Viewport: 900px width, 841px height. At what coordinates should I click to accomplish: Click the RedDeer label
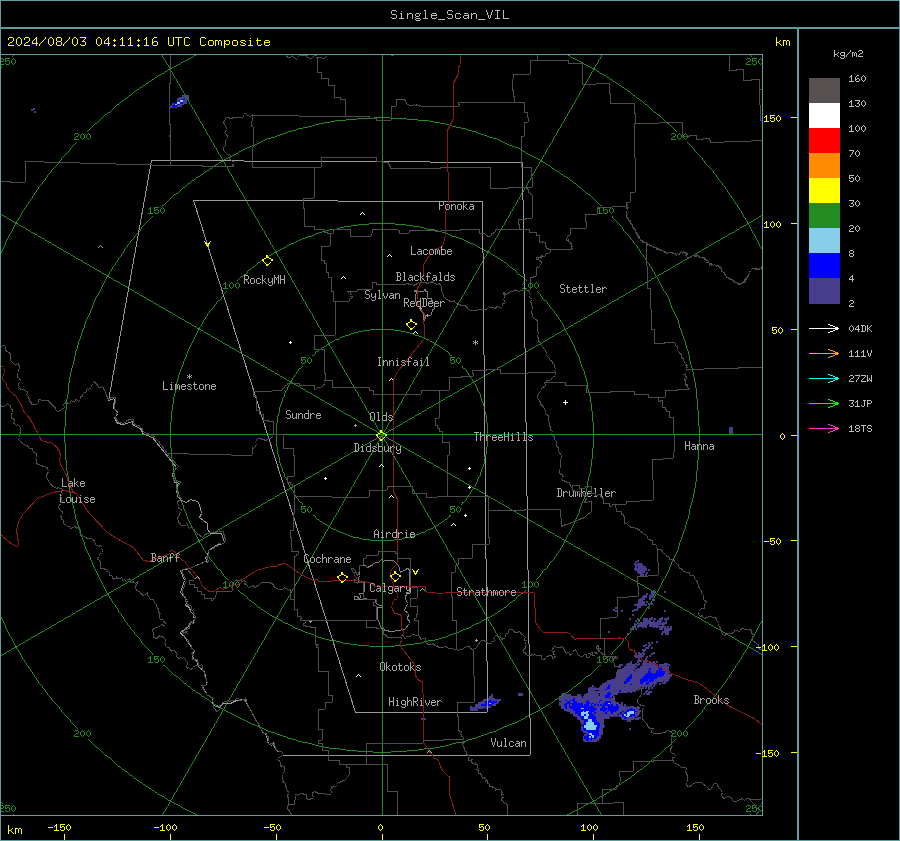pos(424,303)
